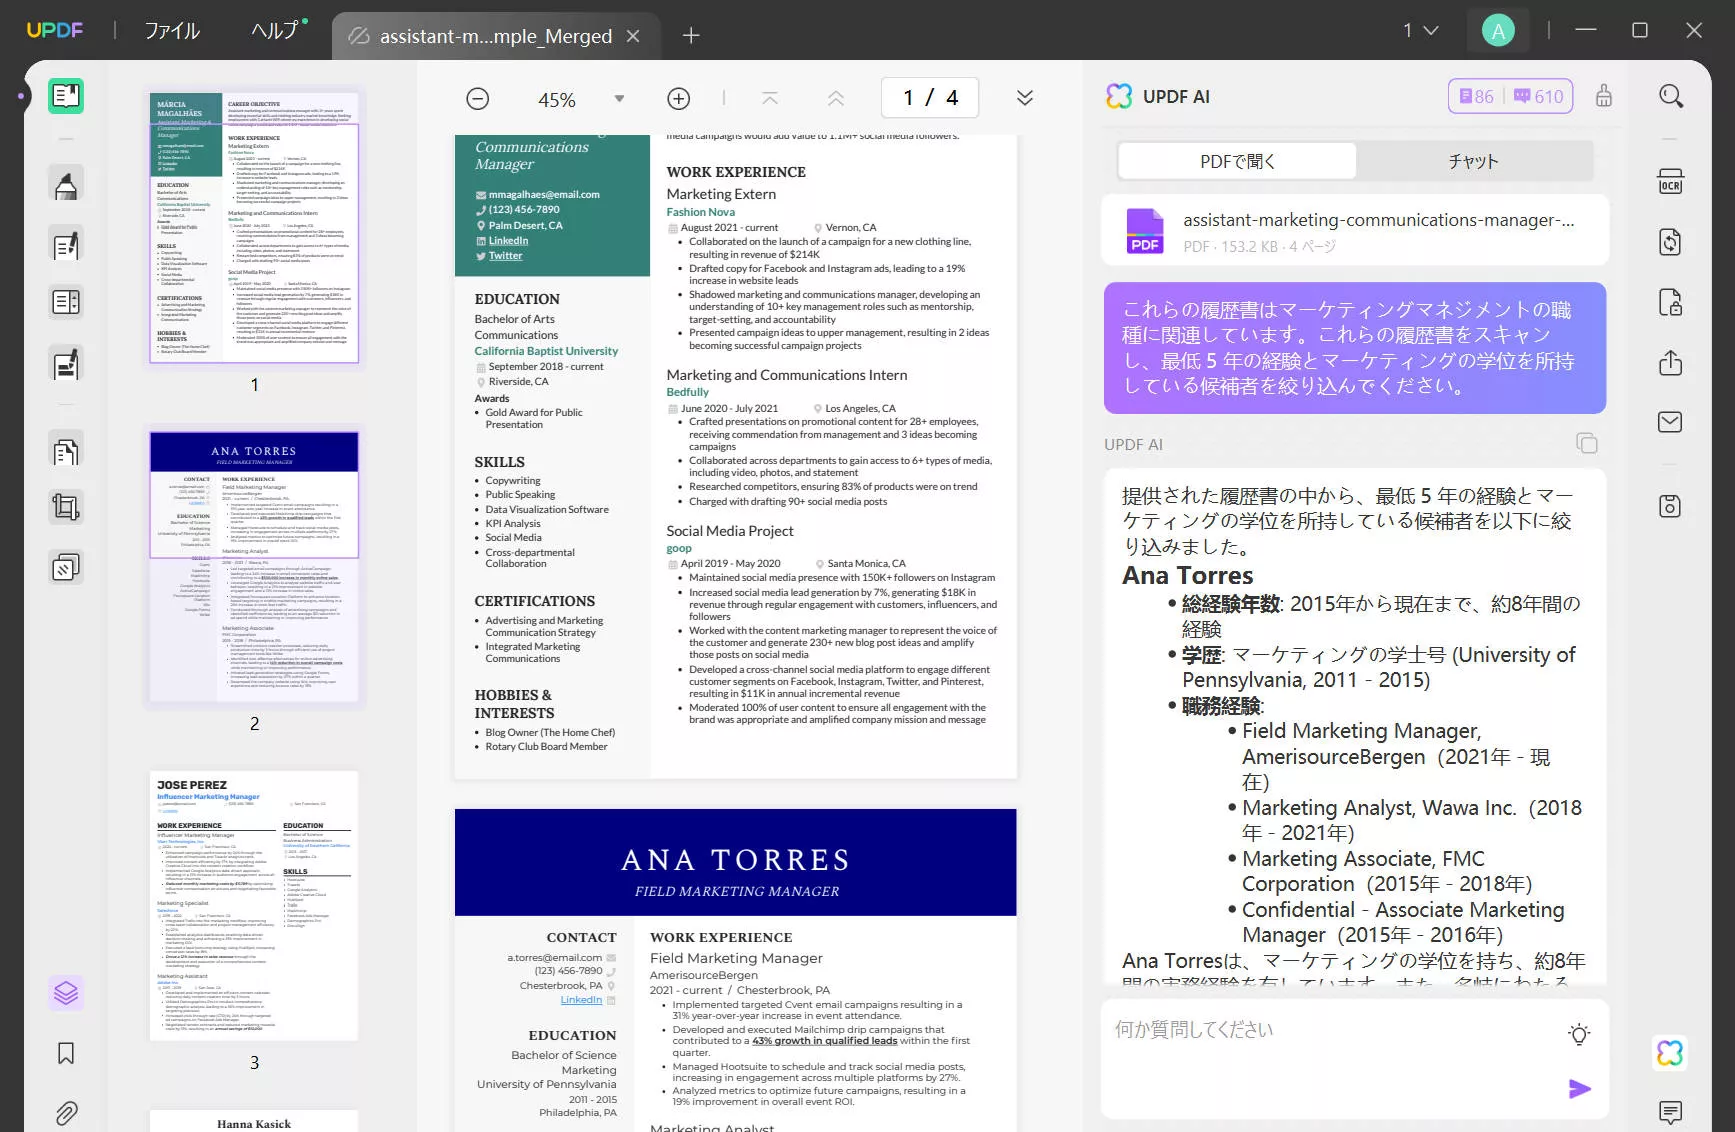Viewport: 1735px width, 1132px height.
Task: Send the question with arrow button
Action: (x=1579, y=1089)
